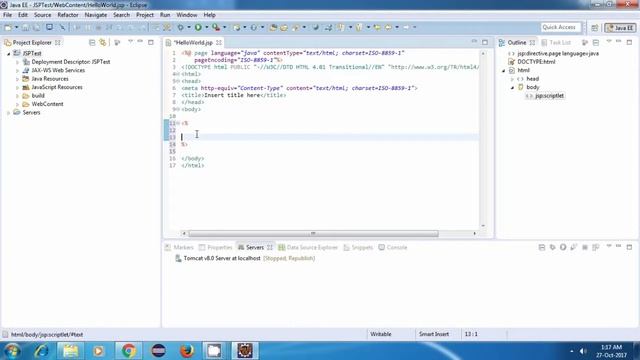Open Windows Start menu
The height and width of the screenshot is (360, 640).
click(x=12, y=351)
